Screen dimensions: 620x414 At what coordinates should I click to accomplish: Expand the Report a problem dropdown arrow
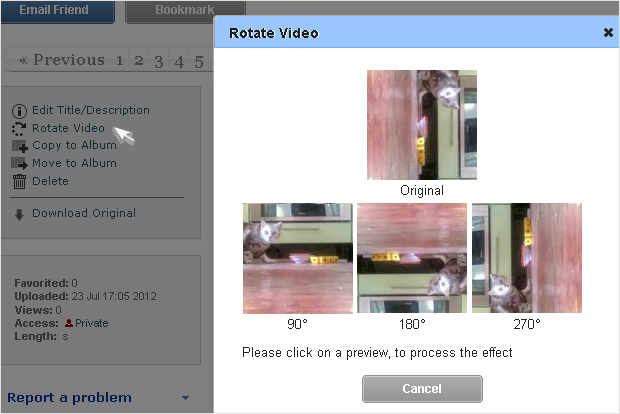(185, 398)
